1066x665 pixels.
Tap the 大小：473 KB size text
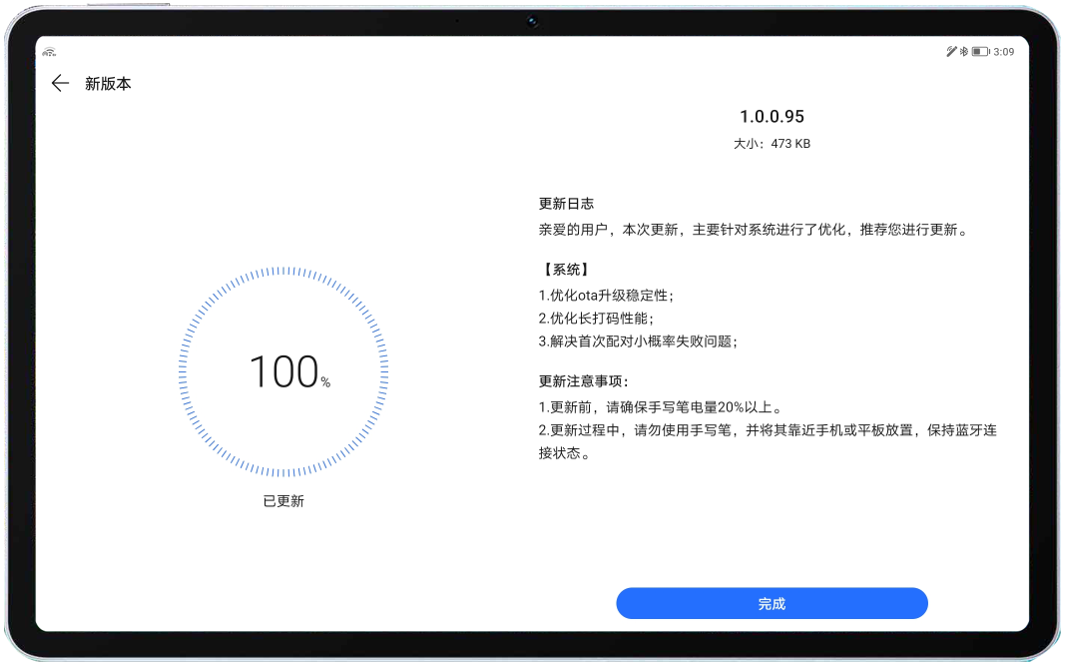coord(772,144)
